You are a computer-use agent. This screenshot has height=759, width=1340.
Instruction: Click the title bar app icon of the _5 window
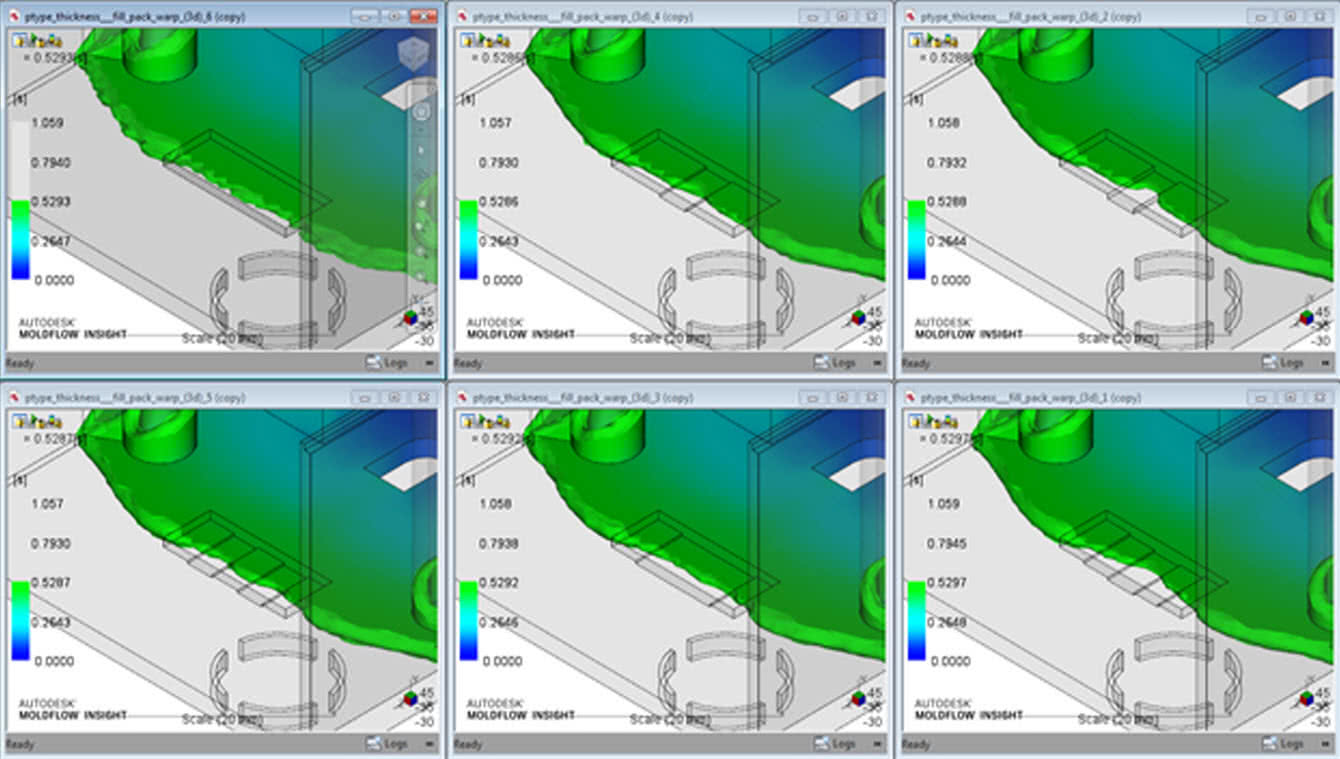click(x=15, y=398)
